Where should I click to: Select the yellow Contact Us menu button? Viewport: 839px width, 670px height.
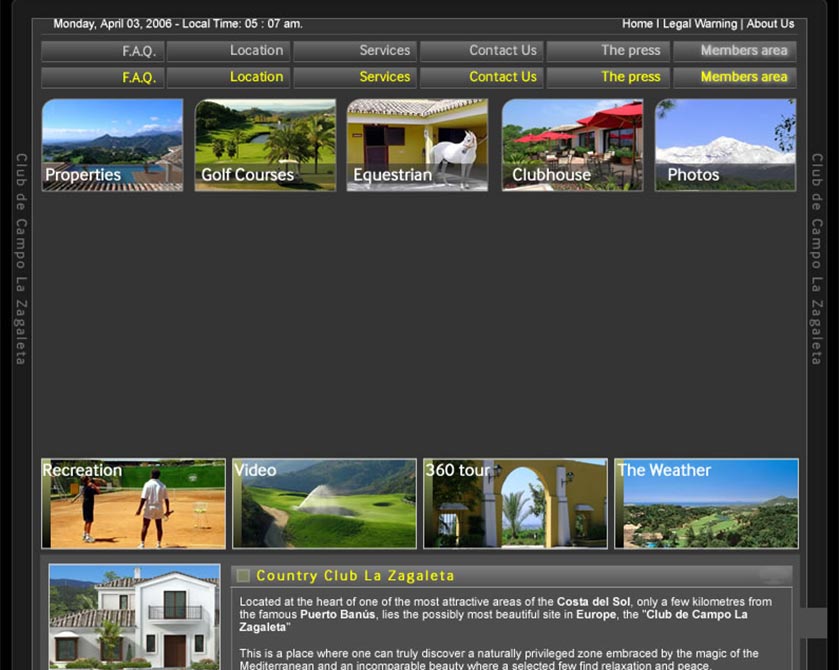coord(482,77)
